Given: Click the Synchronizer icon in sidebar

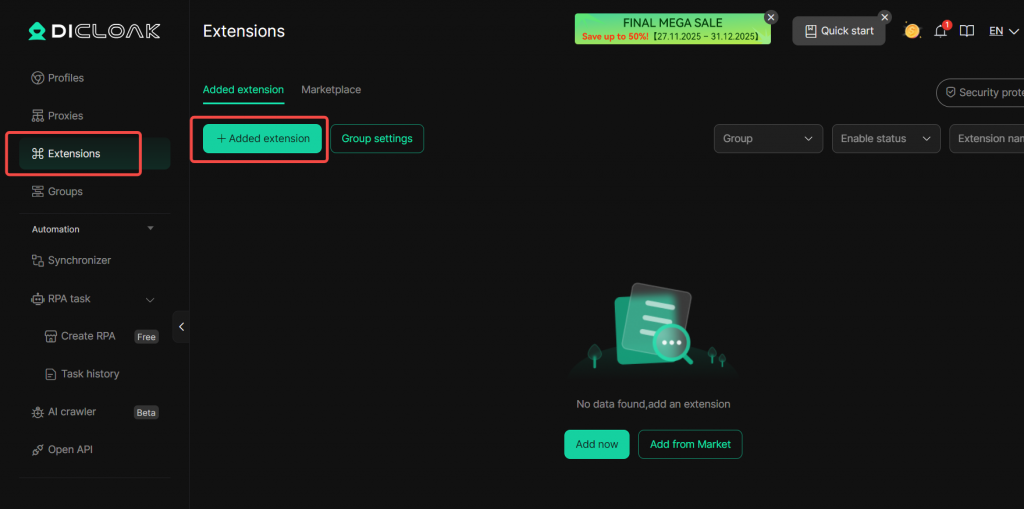Looking at the screenshot, I should click(38, 260).
